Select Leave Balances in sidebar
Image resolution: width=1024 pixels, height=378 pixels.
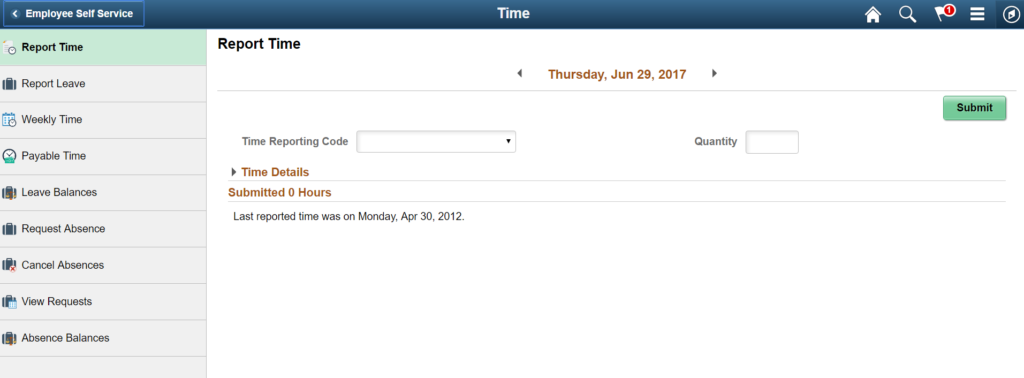(x=103, y=193)
